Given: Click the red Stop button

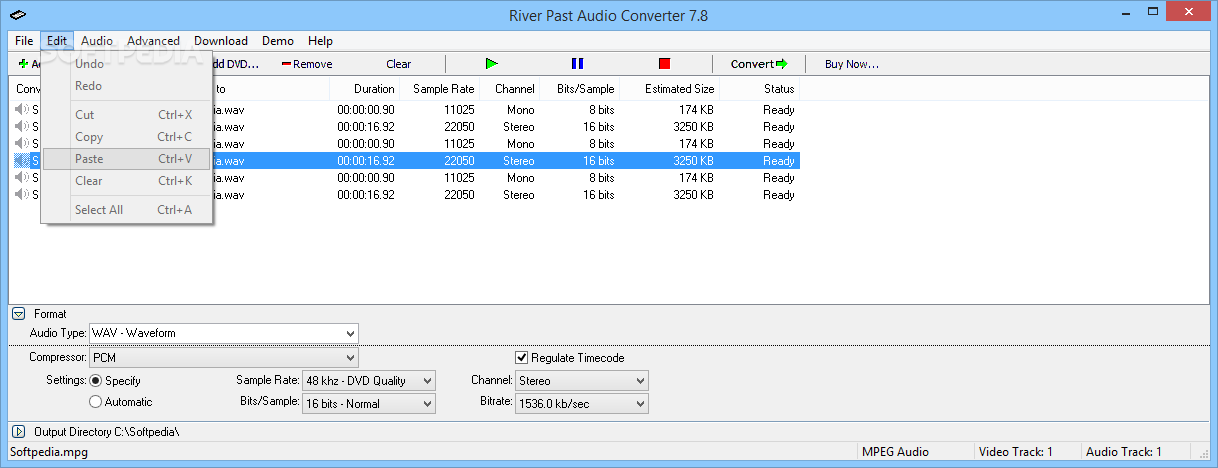Looking at the screenshot, I should (x=664, y=64).
